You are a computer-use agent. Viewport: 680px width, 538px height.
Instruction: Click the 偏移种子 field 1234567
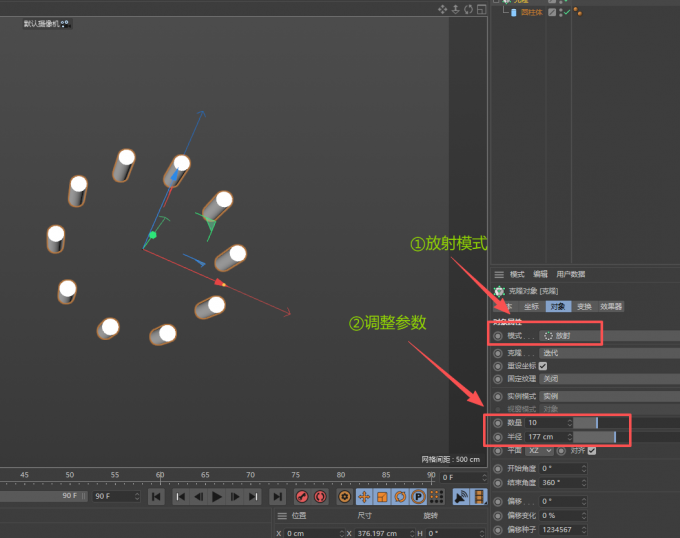559,530
